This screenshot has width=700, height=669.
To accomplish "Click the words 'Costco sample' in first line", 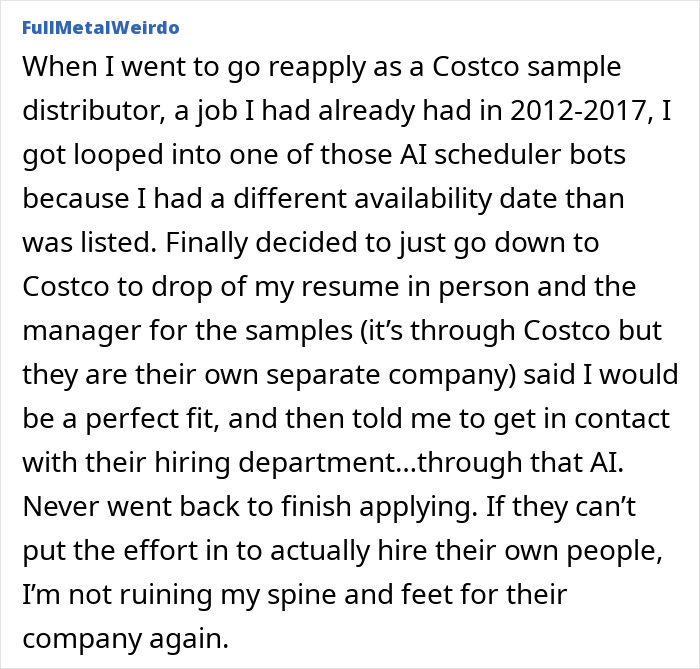I will click(526, 67).
